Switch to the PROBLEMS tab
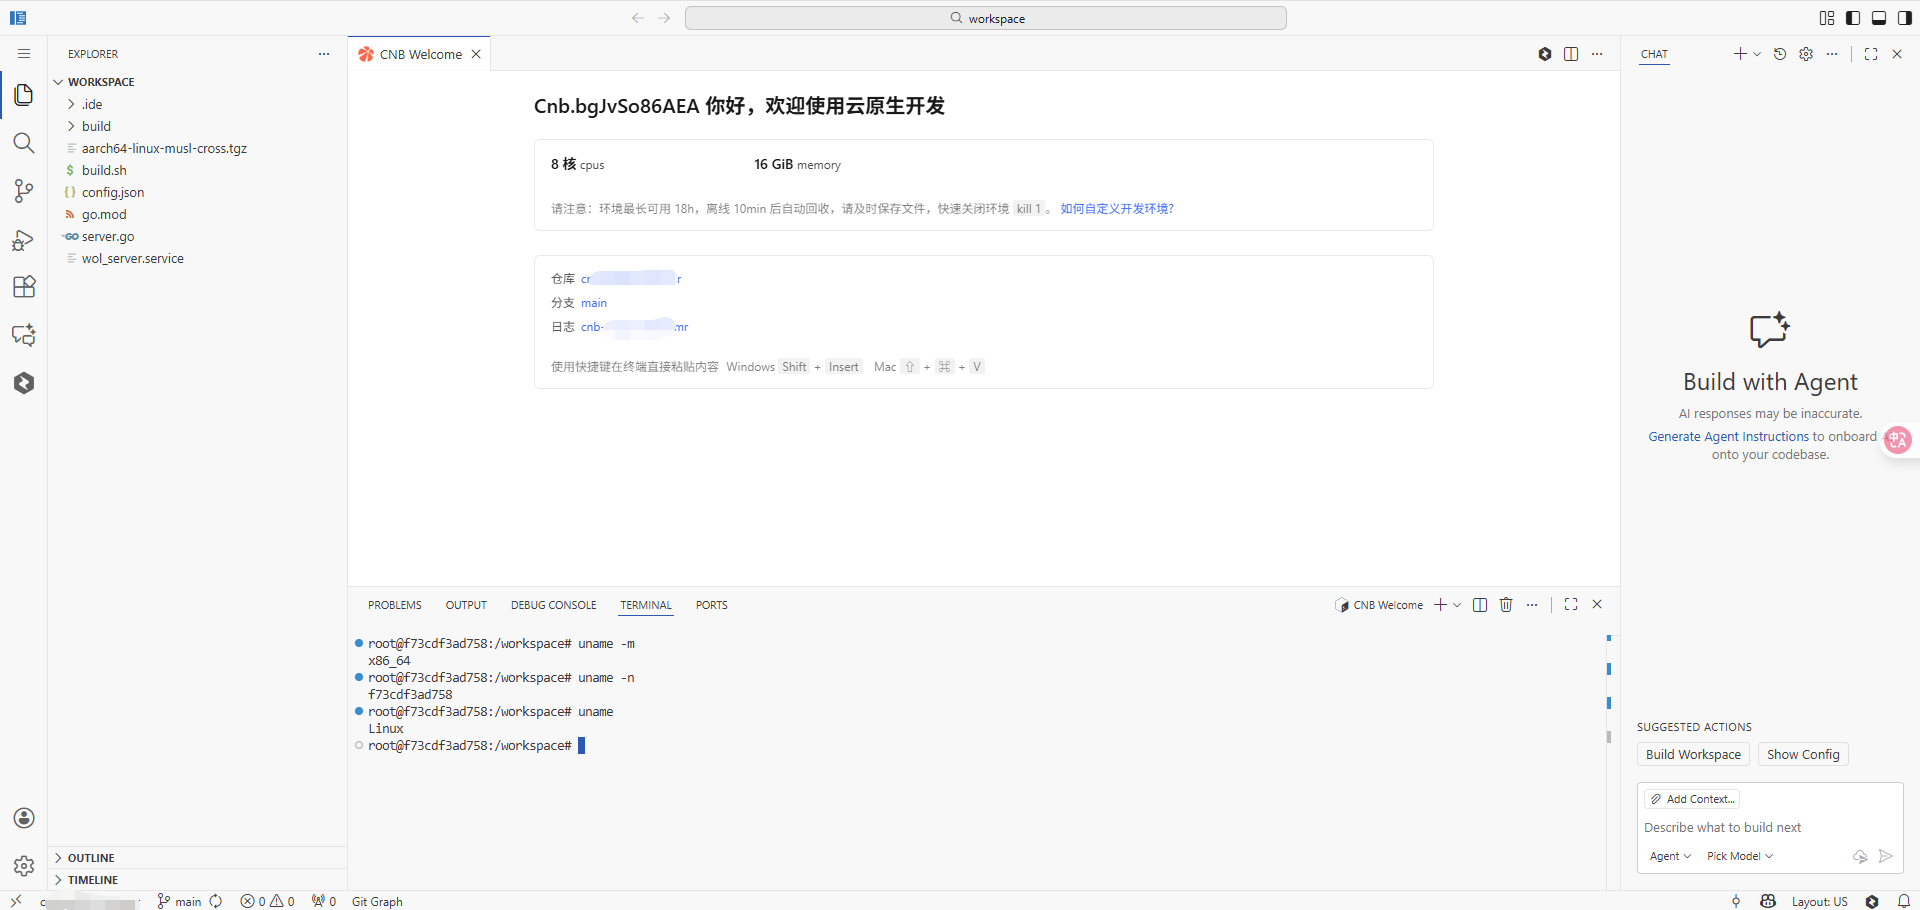 point(394,605)
